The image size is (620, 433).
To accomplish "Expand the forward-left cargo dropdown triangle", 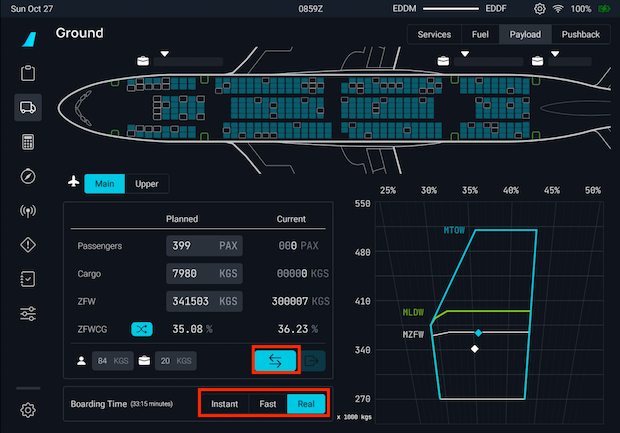I will pos(165,54).
